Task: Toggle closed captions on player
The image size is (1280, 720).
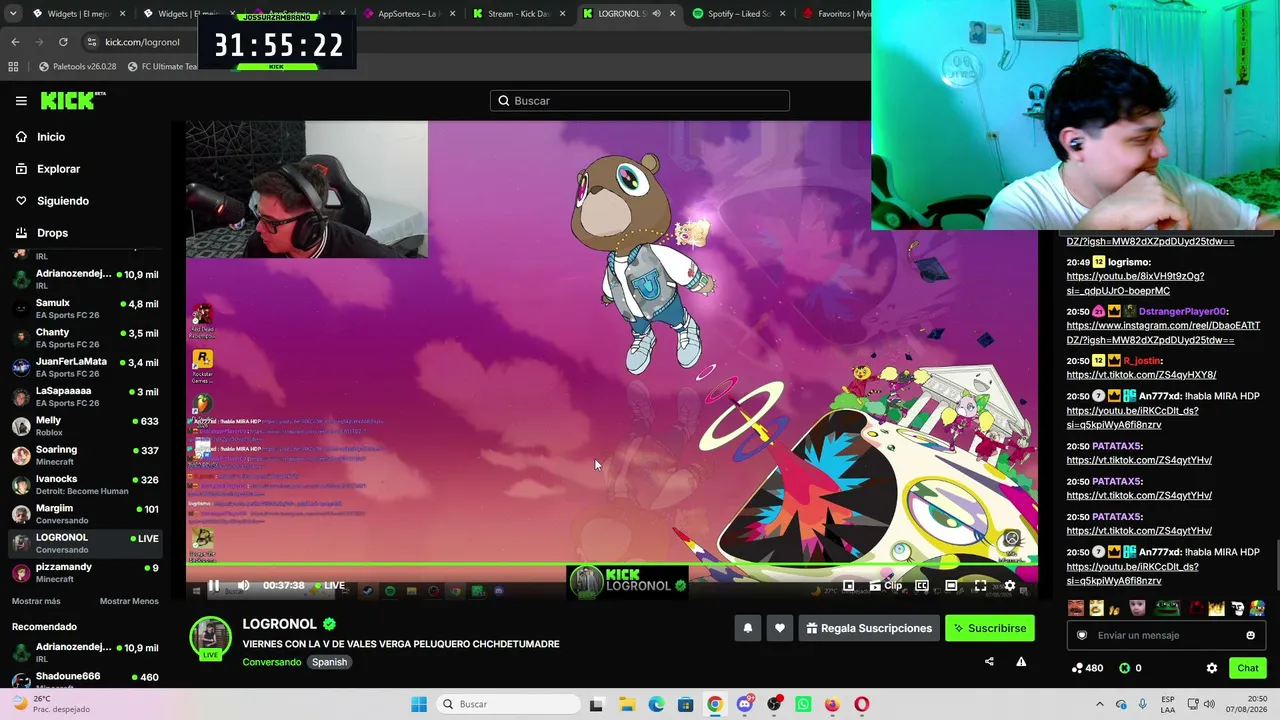Action: (922, 586)
